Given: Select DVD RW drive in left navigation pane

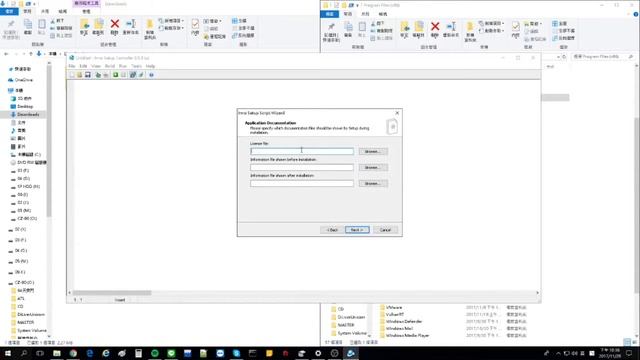Looking at the screenshot, I should pos(29,162).
